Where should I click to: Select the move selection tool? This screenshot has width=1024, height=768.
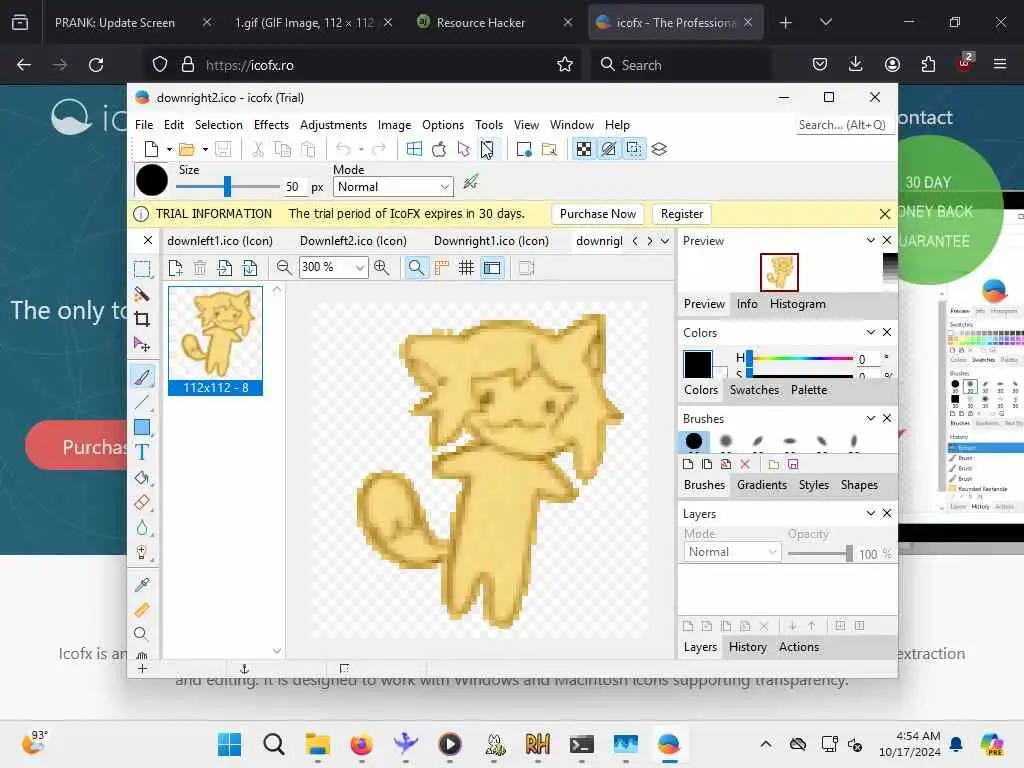pyautogui.click(x=142, y=344)
